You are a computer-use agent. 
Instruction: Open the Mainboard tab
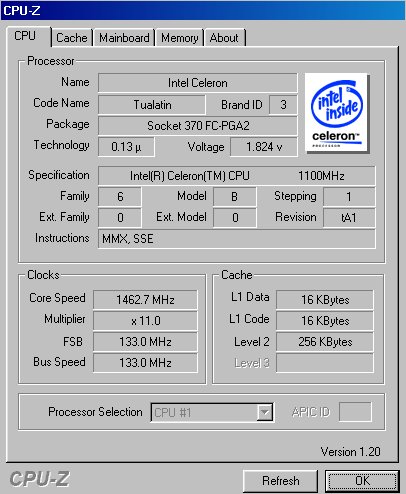[124, 37]
